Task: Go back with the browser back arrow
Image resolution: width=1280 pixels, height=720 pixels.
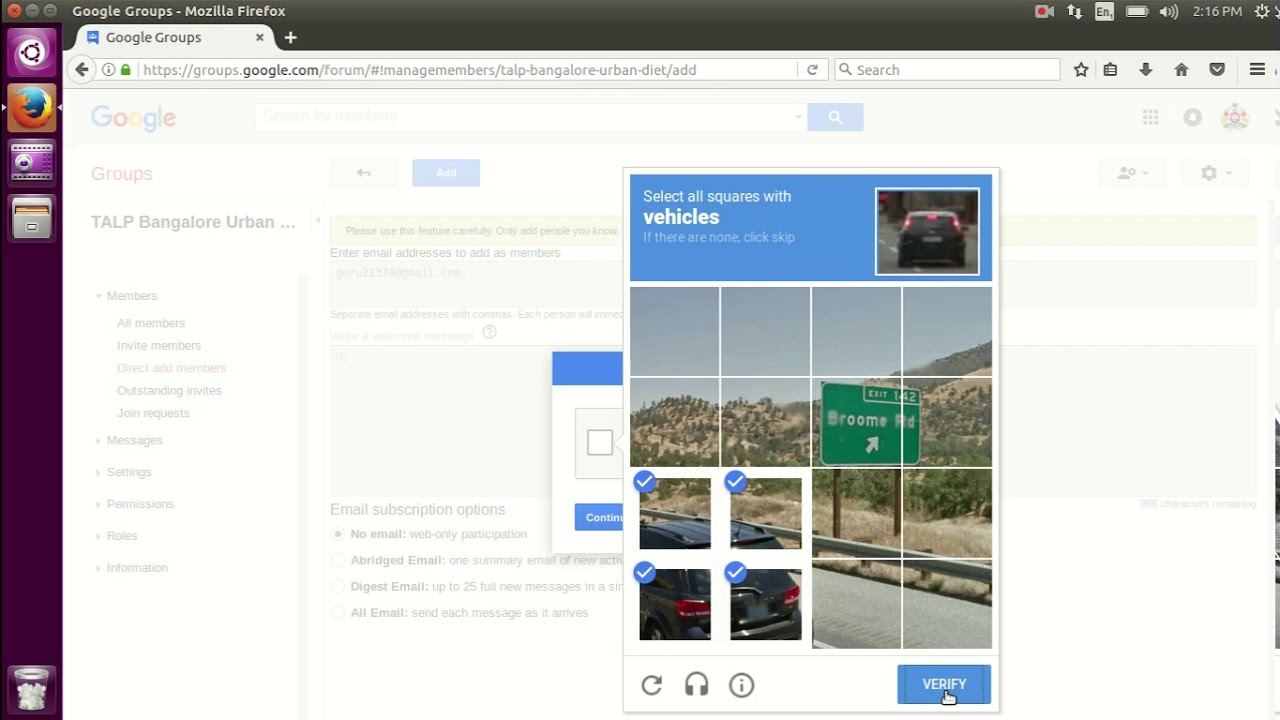Action: (82, 70)
